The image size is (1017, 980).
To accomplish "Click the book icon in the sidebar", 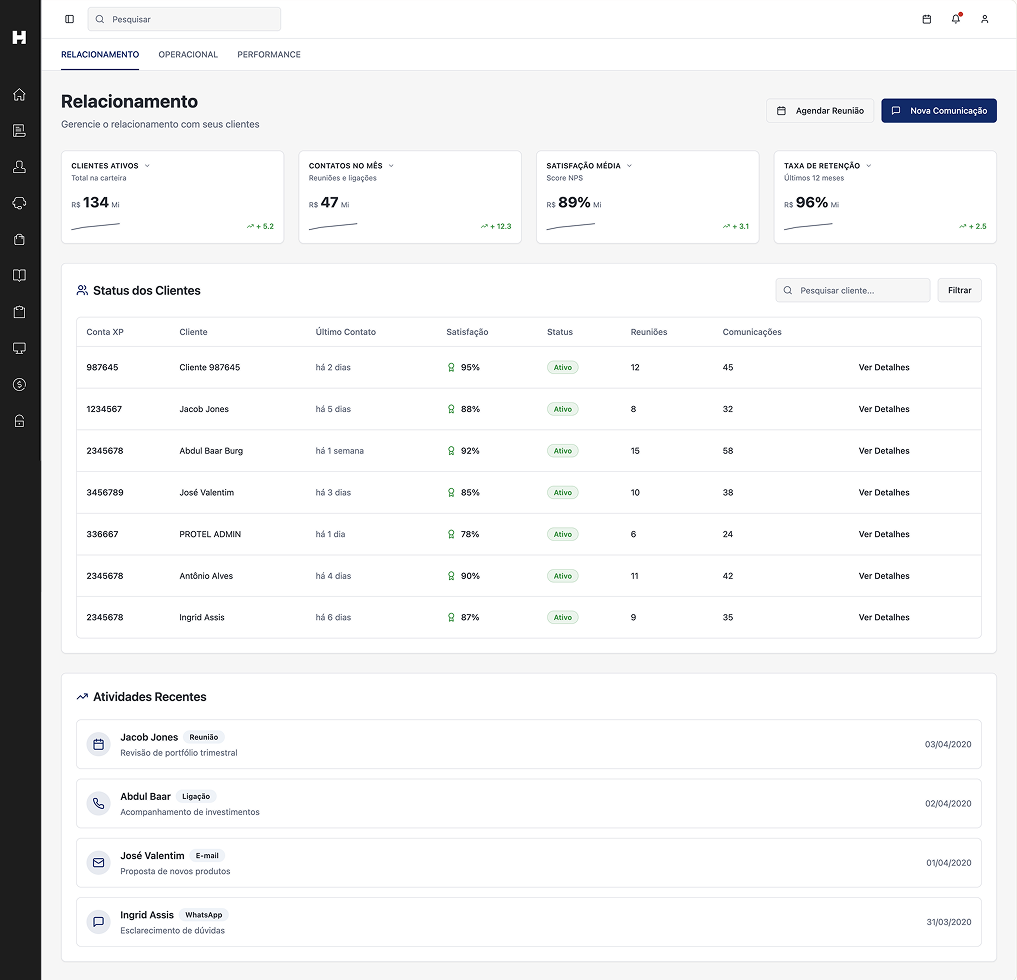I will coord(19,275).
